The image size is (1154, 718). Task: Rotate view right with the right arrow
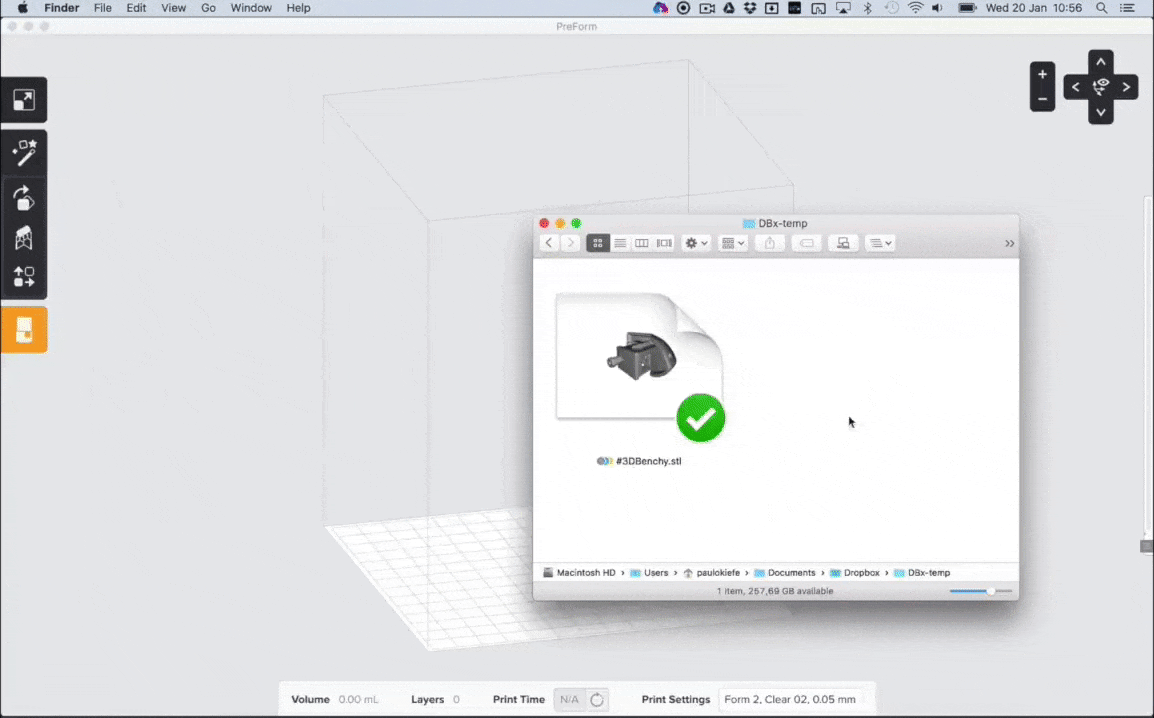click(x=1126, y=87)
